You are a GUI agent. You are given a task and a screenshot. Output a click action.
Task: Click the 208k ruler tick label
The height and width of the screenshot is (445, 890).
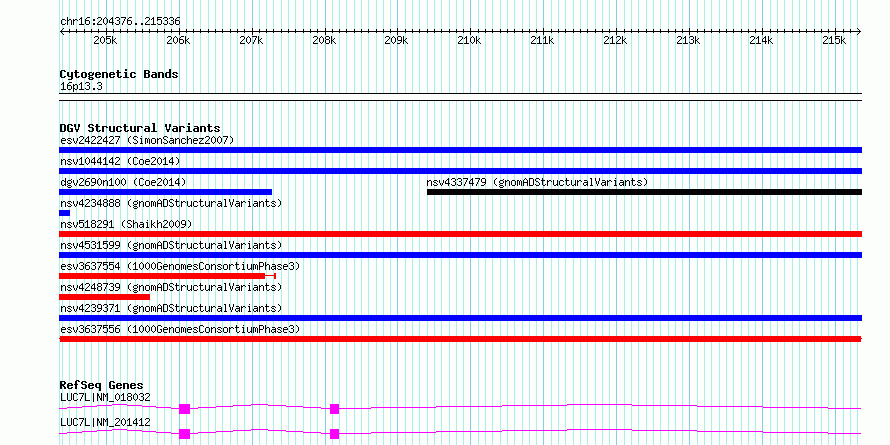pyautogui.click(x=324, y=41)
